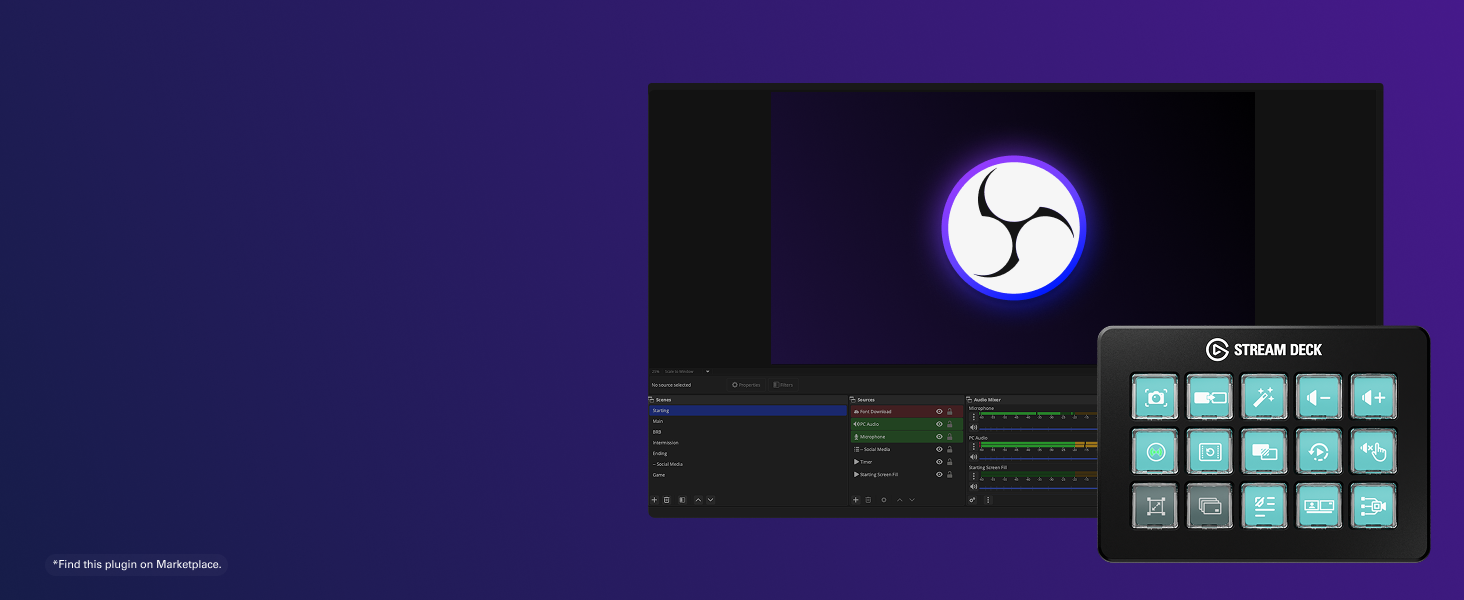Tap the instant replay play key on Stream Deck
The height and width of the screenshot is (600, 1464).
click(x=1319, y=452)
